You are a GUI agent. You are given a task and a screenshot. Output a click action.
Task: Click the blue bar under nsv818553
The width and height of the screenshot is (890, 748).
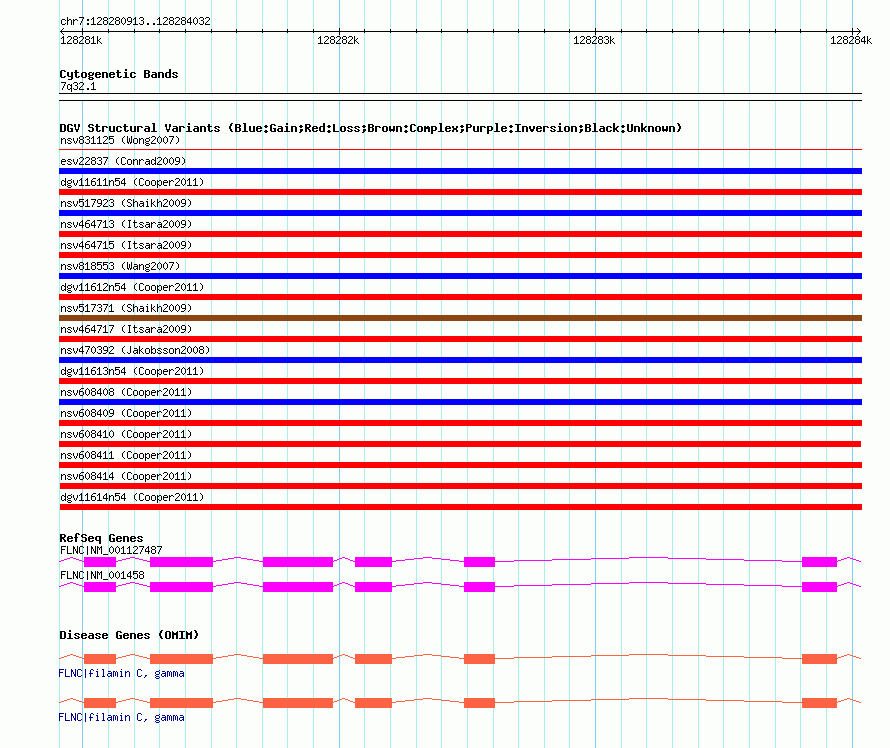pyautogui.click(x=460, y=276)
